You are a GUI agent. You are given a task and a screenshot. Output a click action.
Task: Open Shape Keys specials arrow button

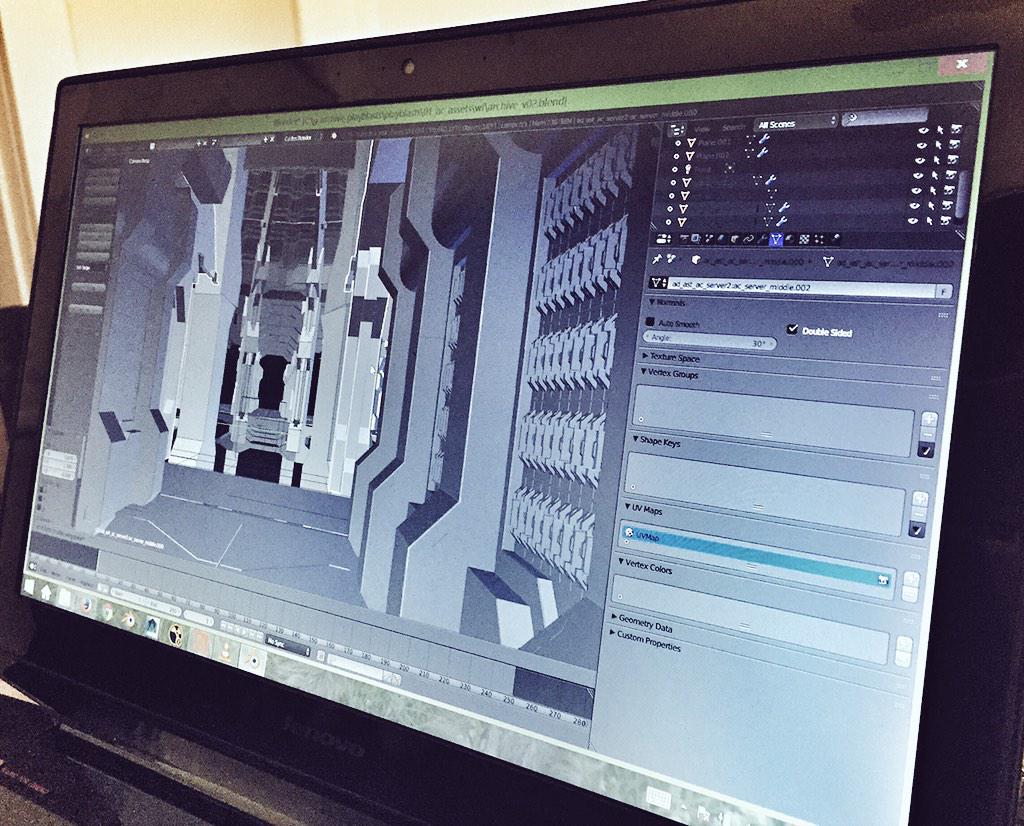tap(917, 529)
